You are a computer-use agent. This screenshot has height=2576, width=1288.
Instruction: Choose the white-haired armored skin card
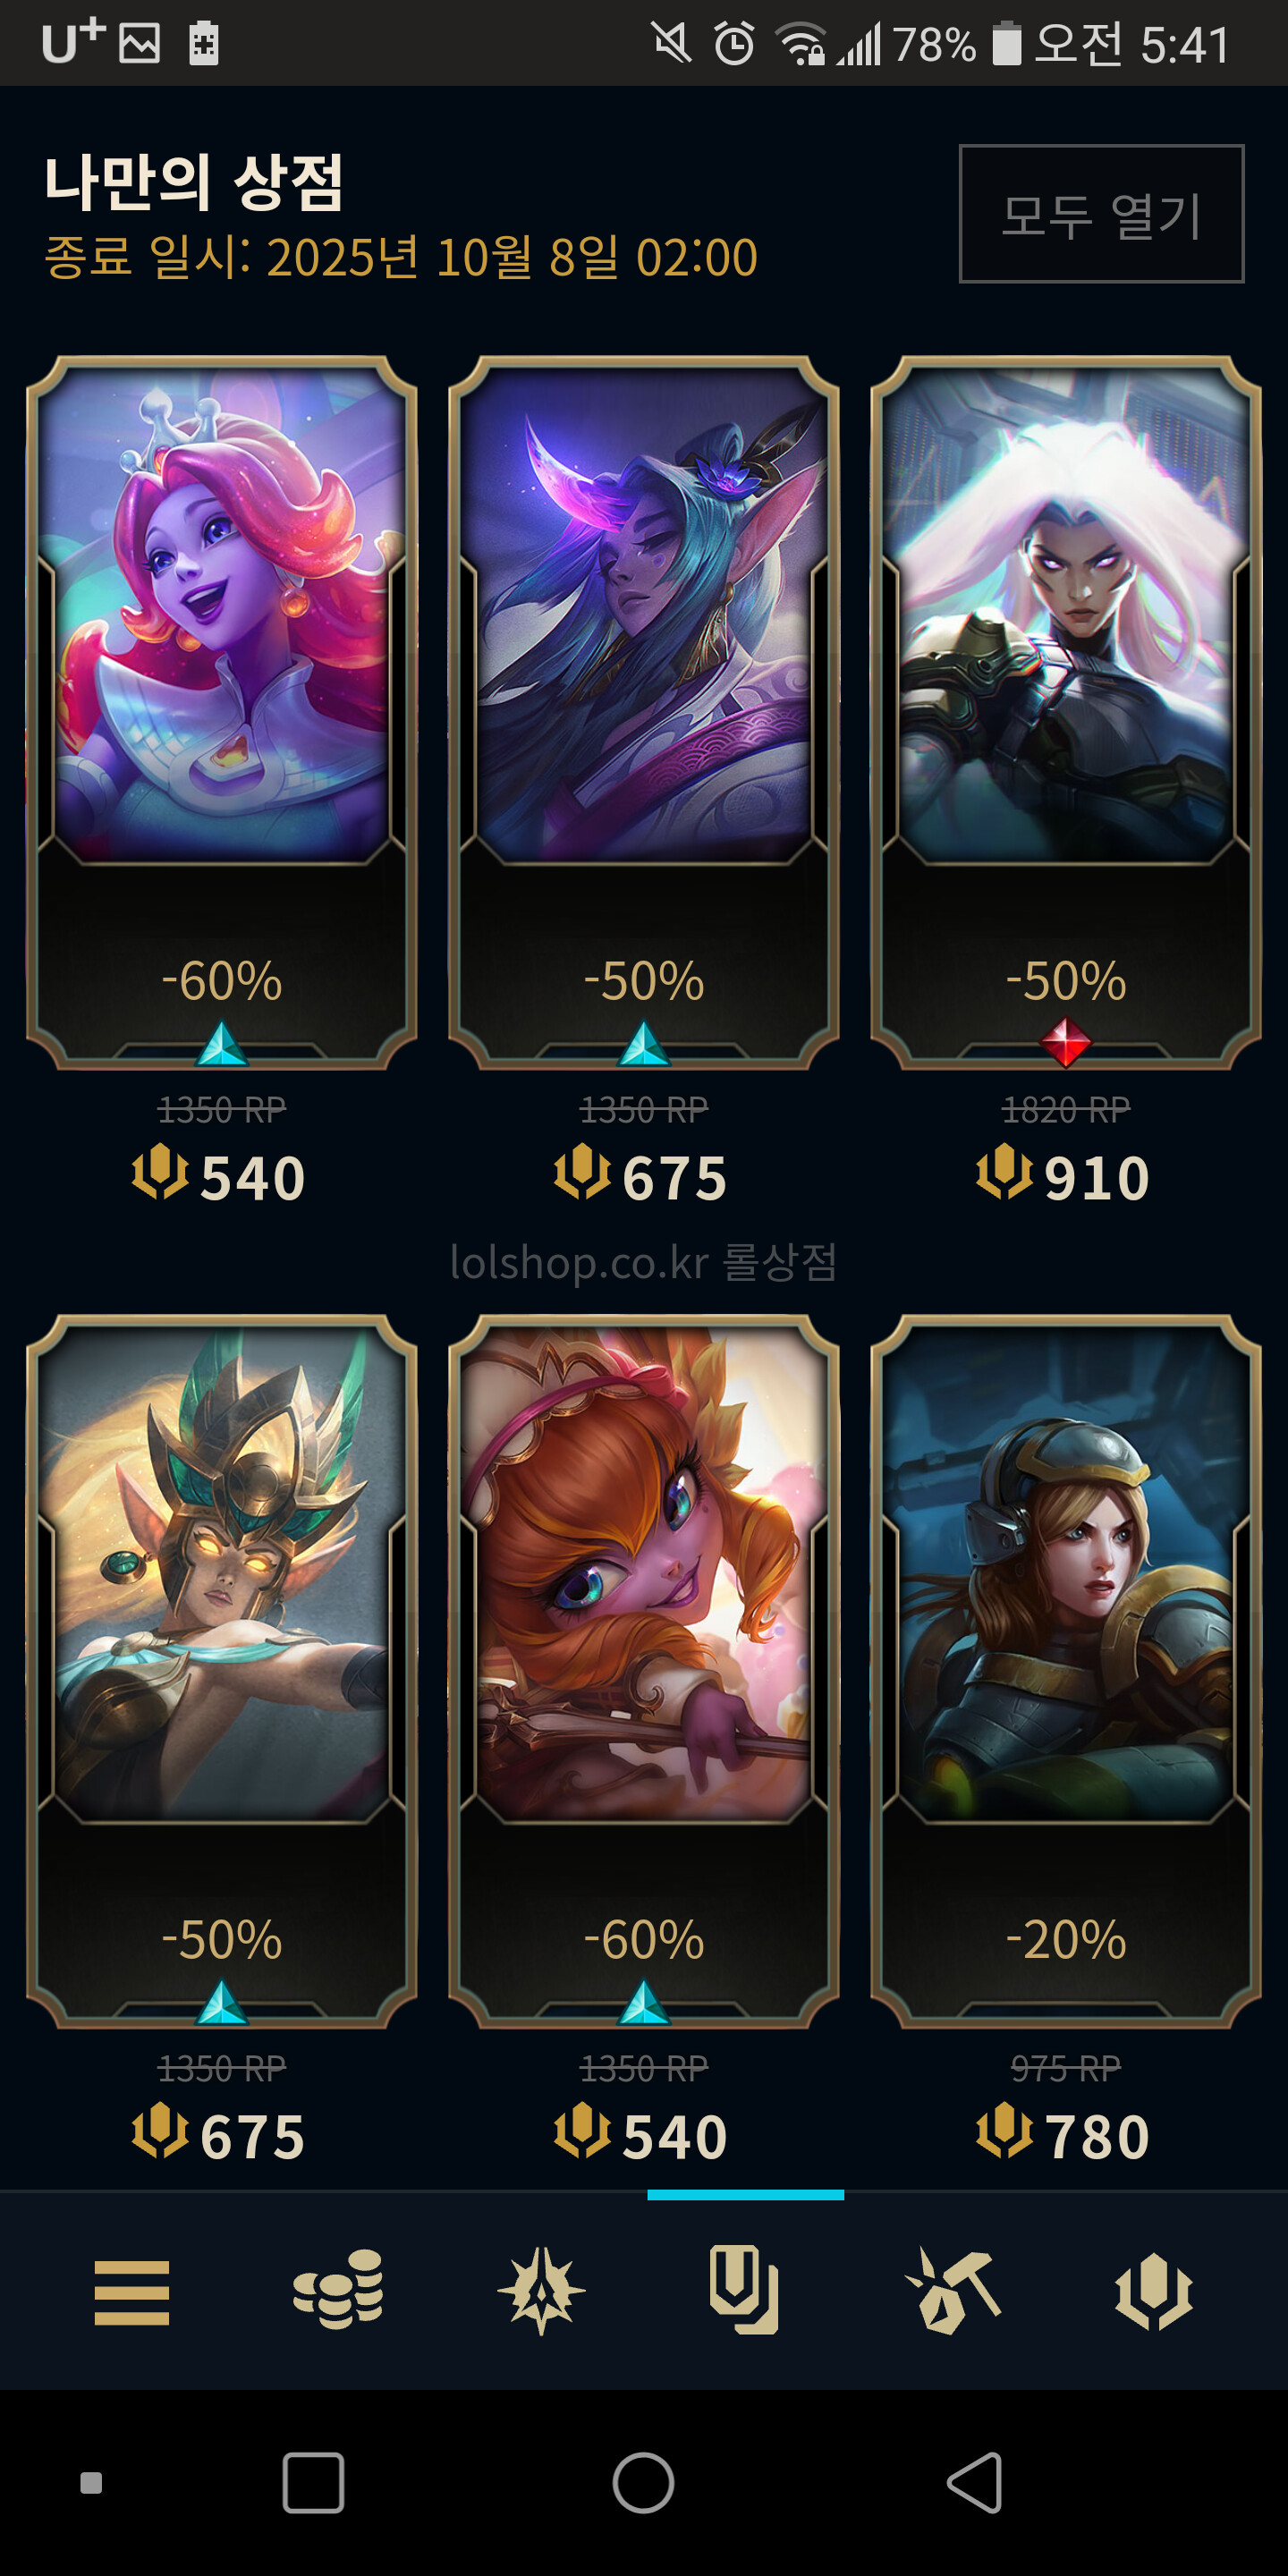point(1066,712)
